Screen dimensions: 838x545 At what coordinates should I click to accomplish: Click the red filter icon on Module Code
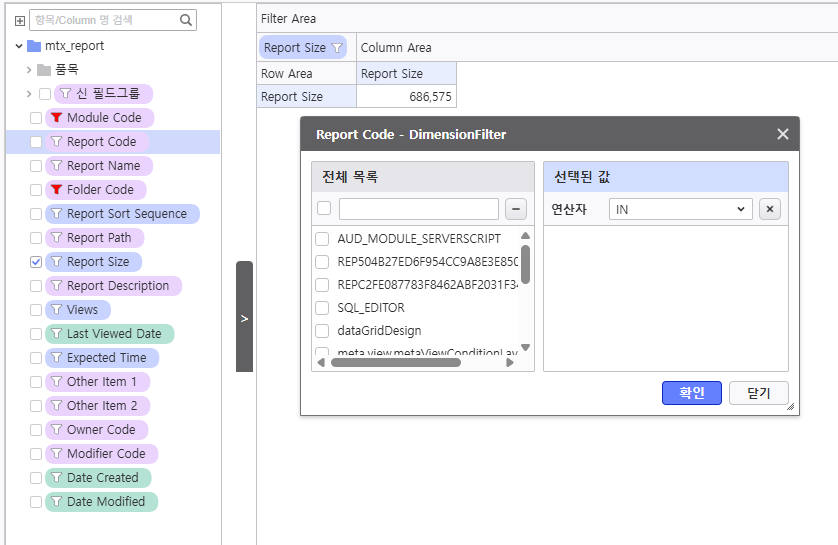pyautogui.click(x=56, y=118)
